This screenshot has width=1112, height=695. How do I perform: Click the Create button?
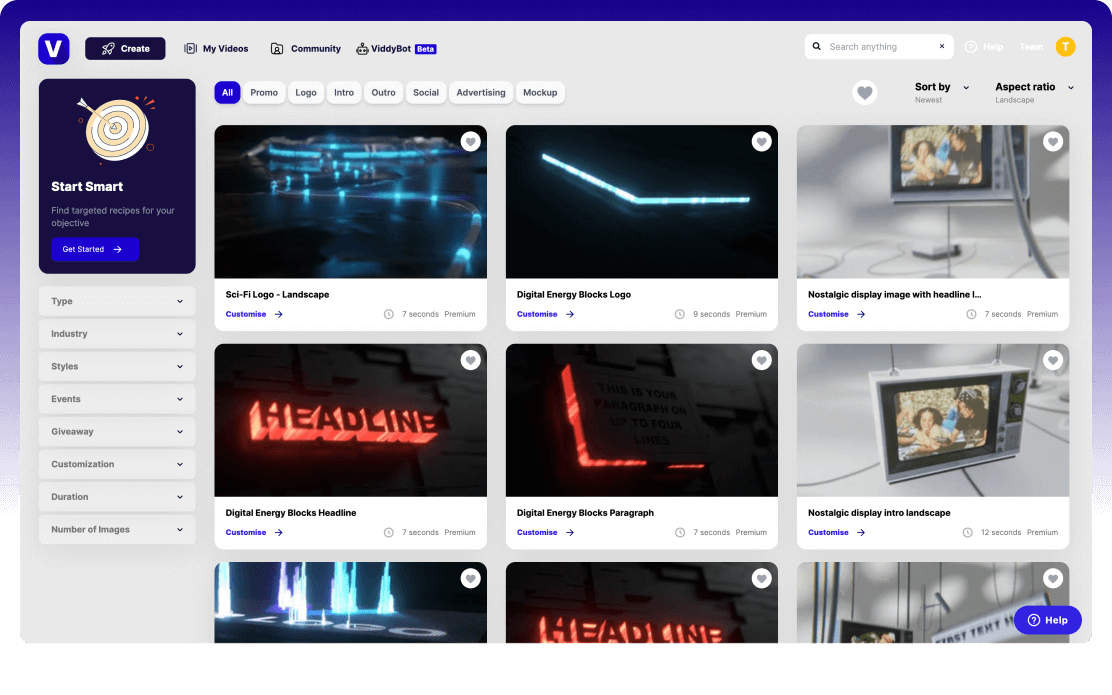click(x=125, y=48)
